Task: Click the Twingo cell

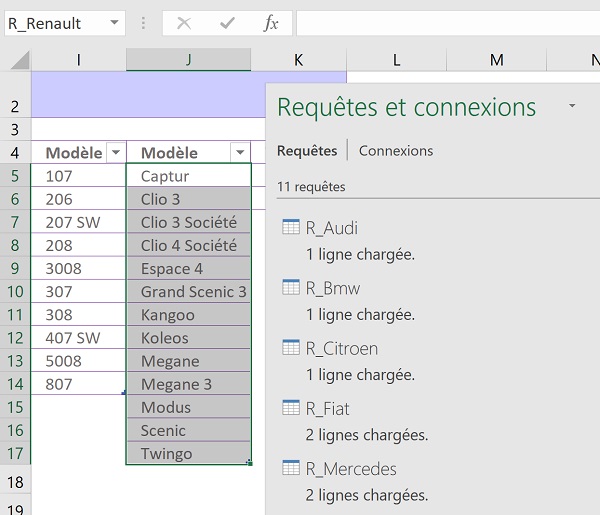Action: (189, 453)
